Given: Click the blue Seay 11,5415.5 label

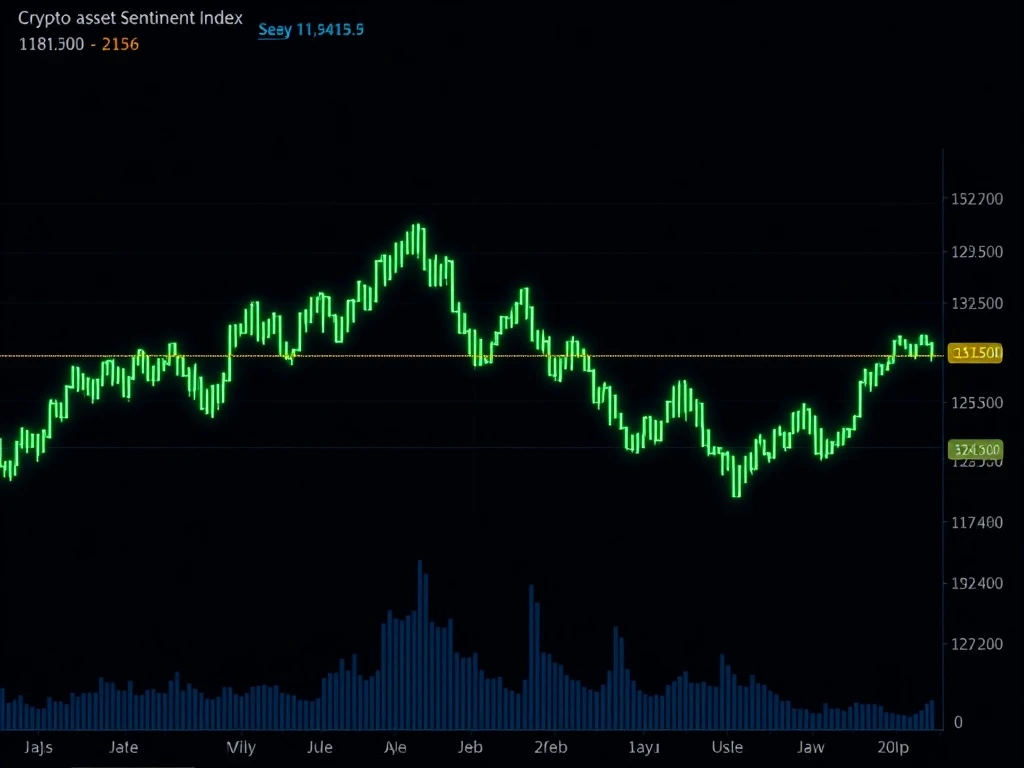Looking at the screenshot, I should (x=311, y=30).
